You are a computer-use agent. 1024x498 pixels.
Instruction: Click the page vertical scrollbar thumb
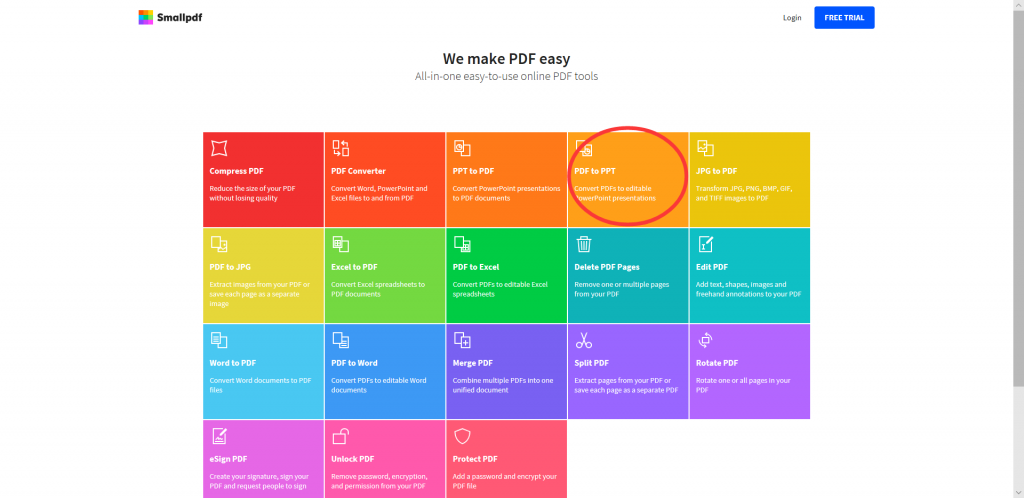click(1018, 199)
